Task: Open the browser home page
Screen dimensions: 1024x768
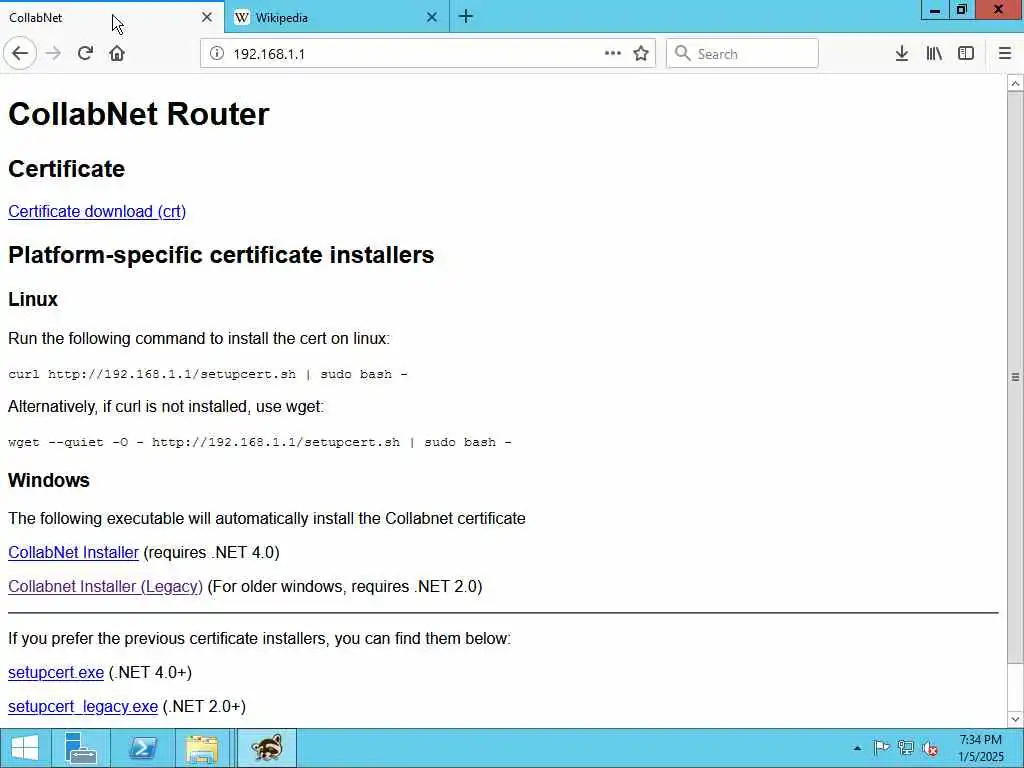Action: tap(117, 54)
